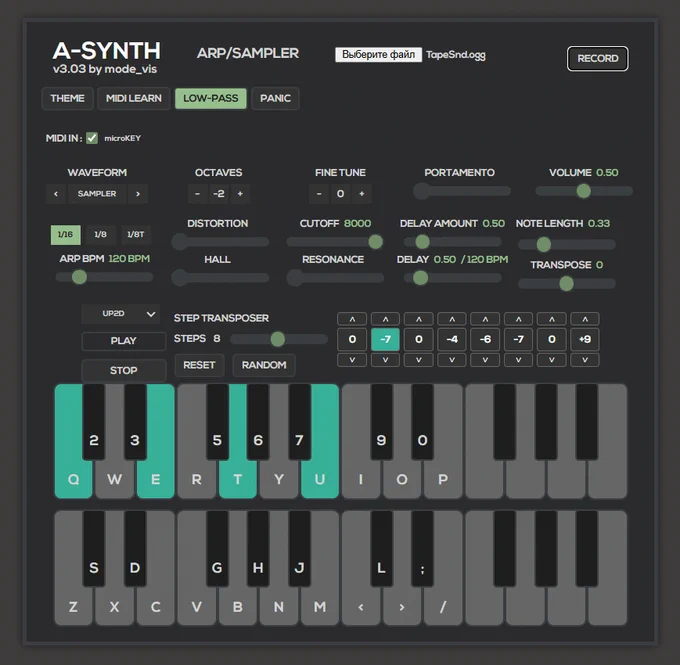Lower step 8 value with down arrow
This screenshot has height=665, width=680.
coord(585,360)
